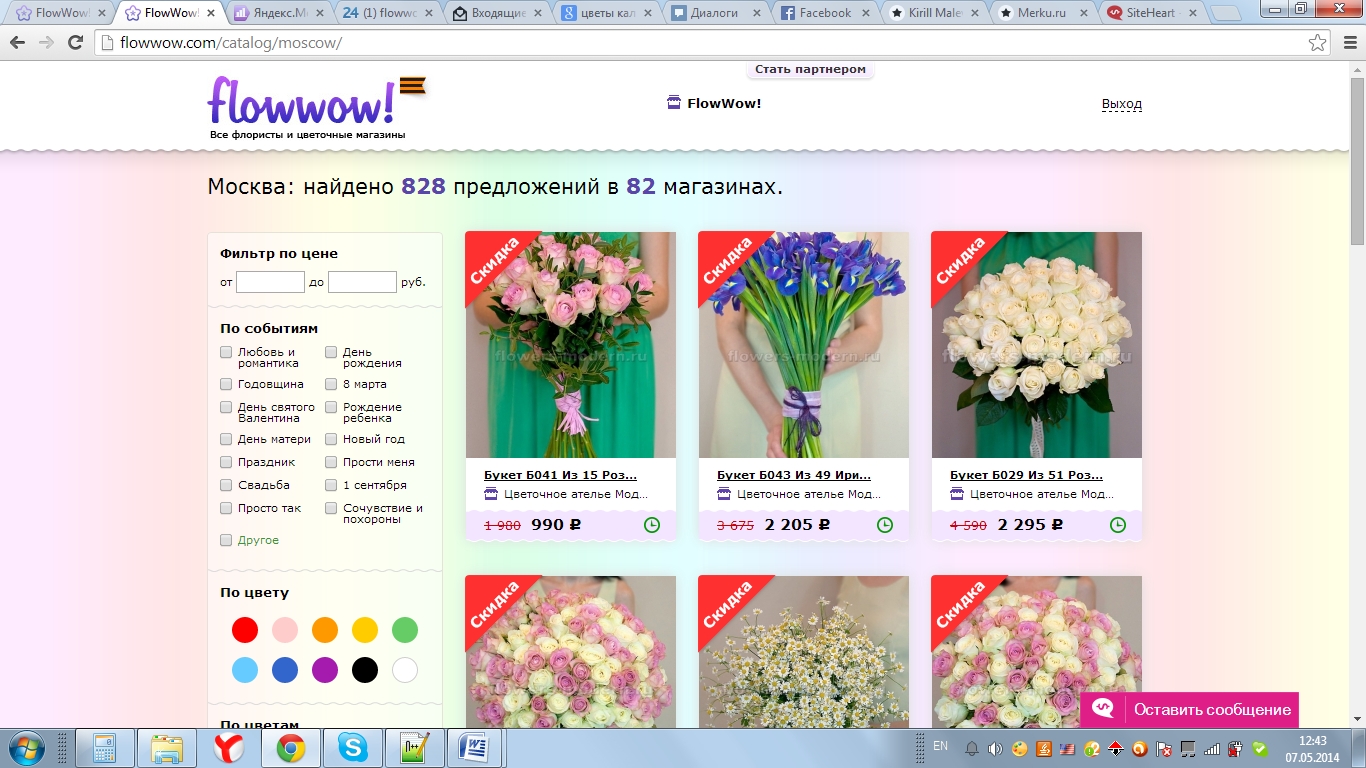
Task: Reload the page with the refresh button
Action: click(x=75, y=43)
